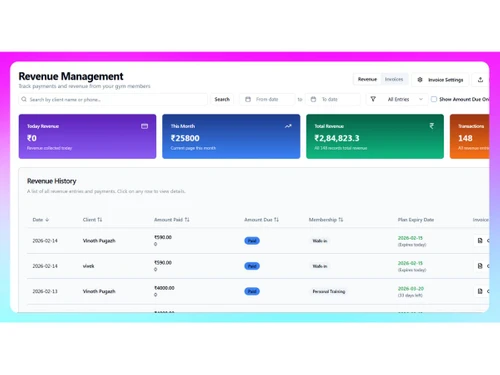
Task: Sort by Date column header
Action: (41, 220)
